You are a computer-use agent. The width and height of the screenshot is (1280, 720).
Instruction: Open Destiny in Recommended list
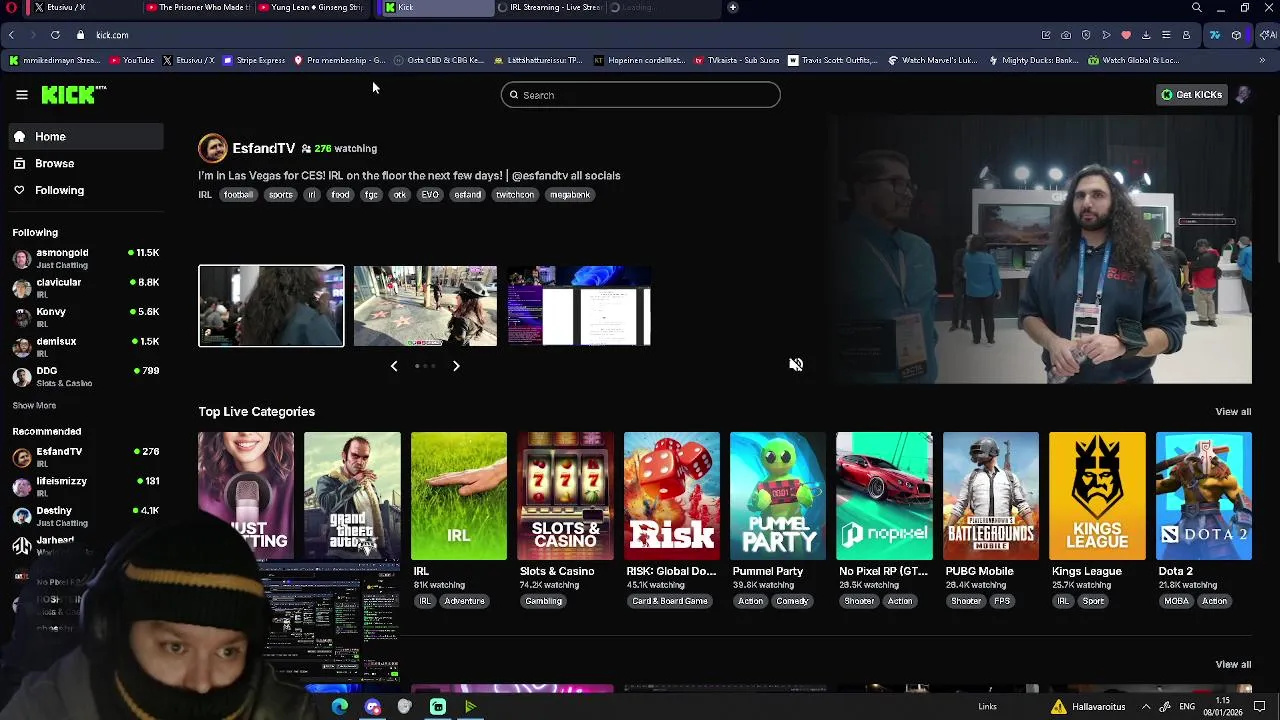[x=86, y=516]
